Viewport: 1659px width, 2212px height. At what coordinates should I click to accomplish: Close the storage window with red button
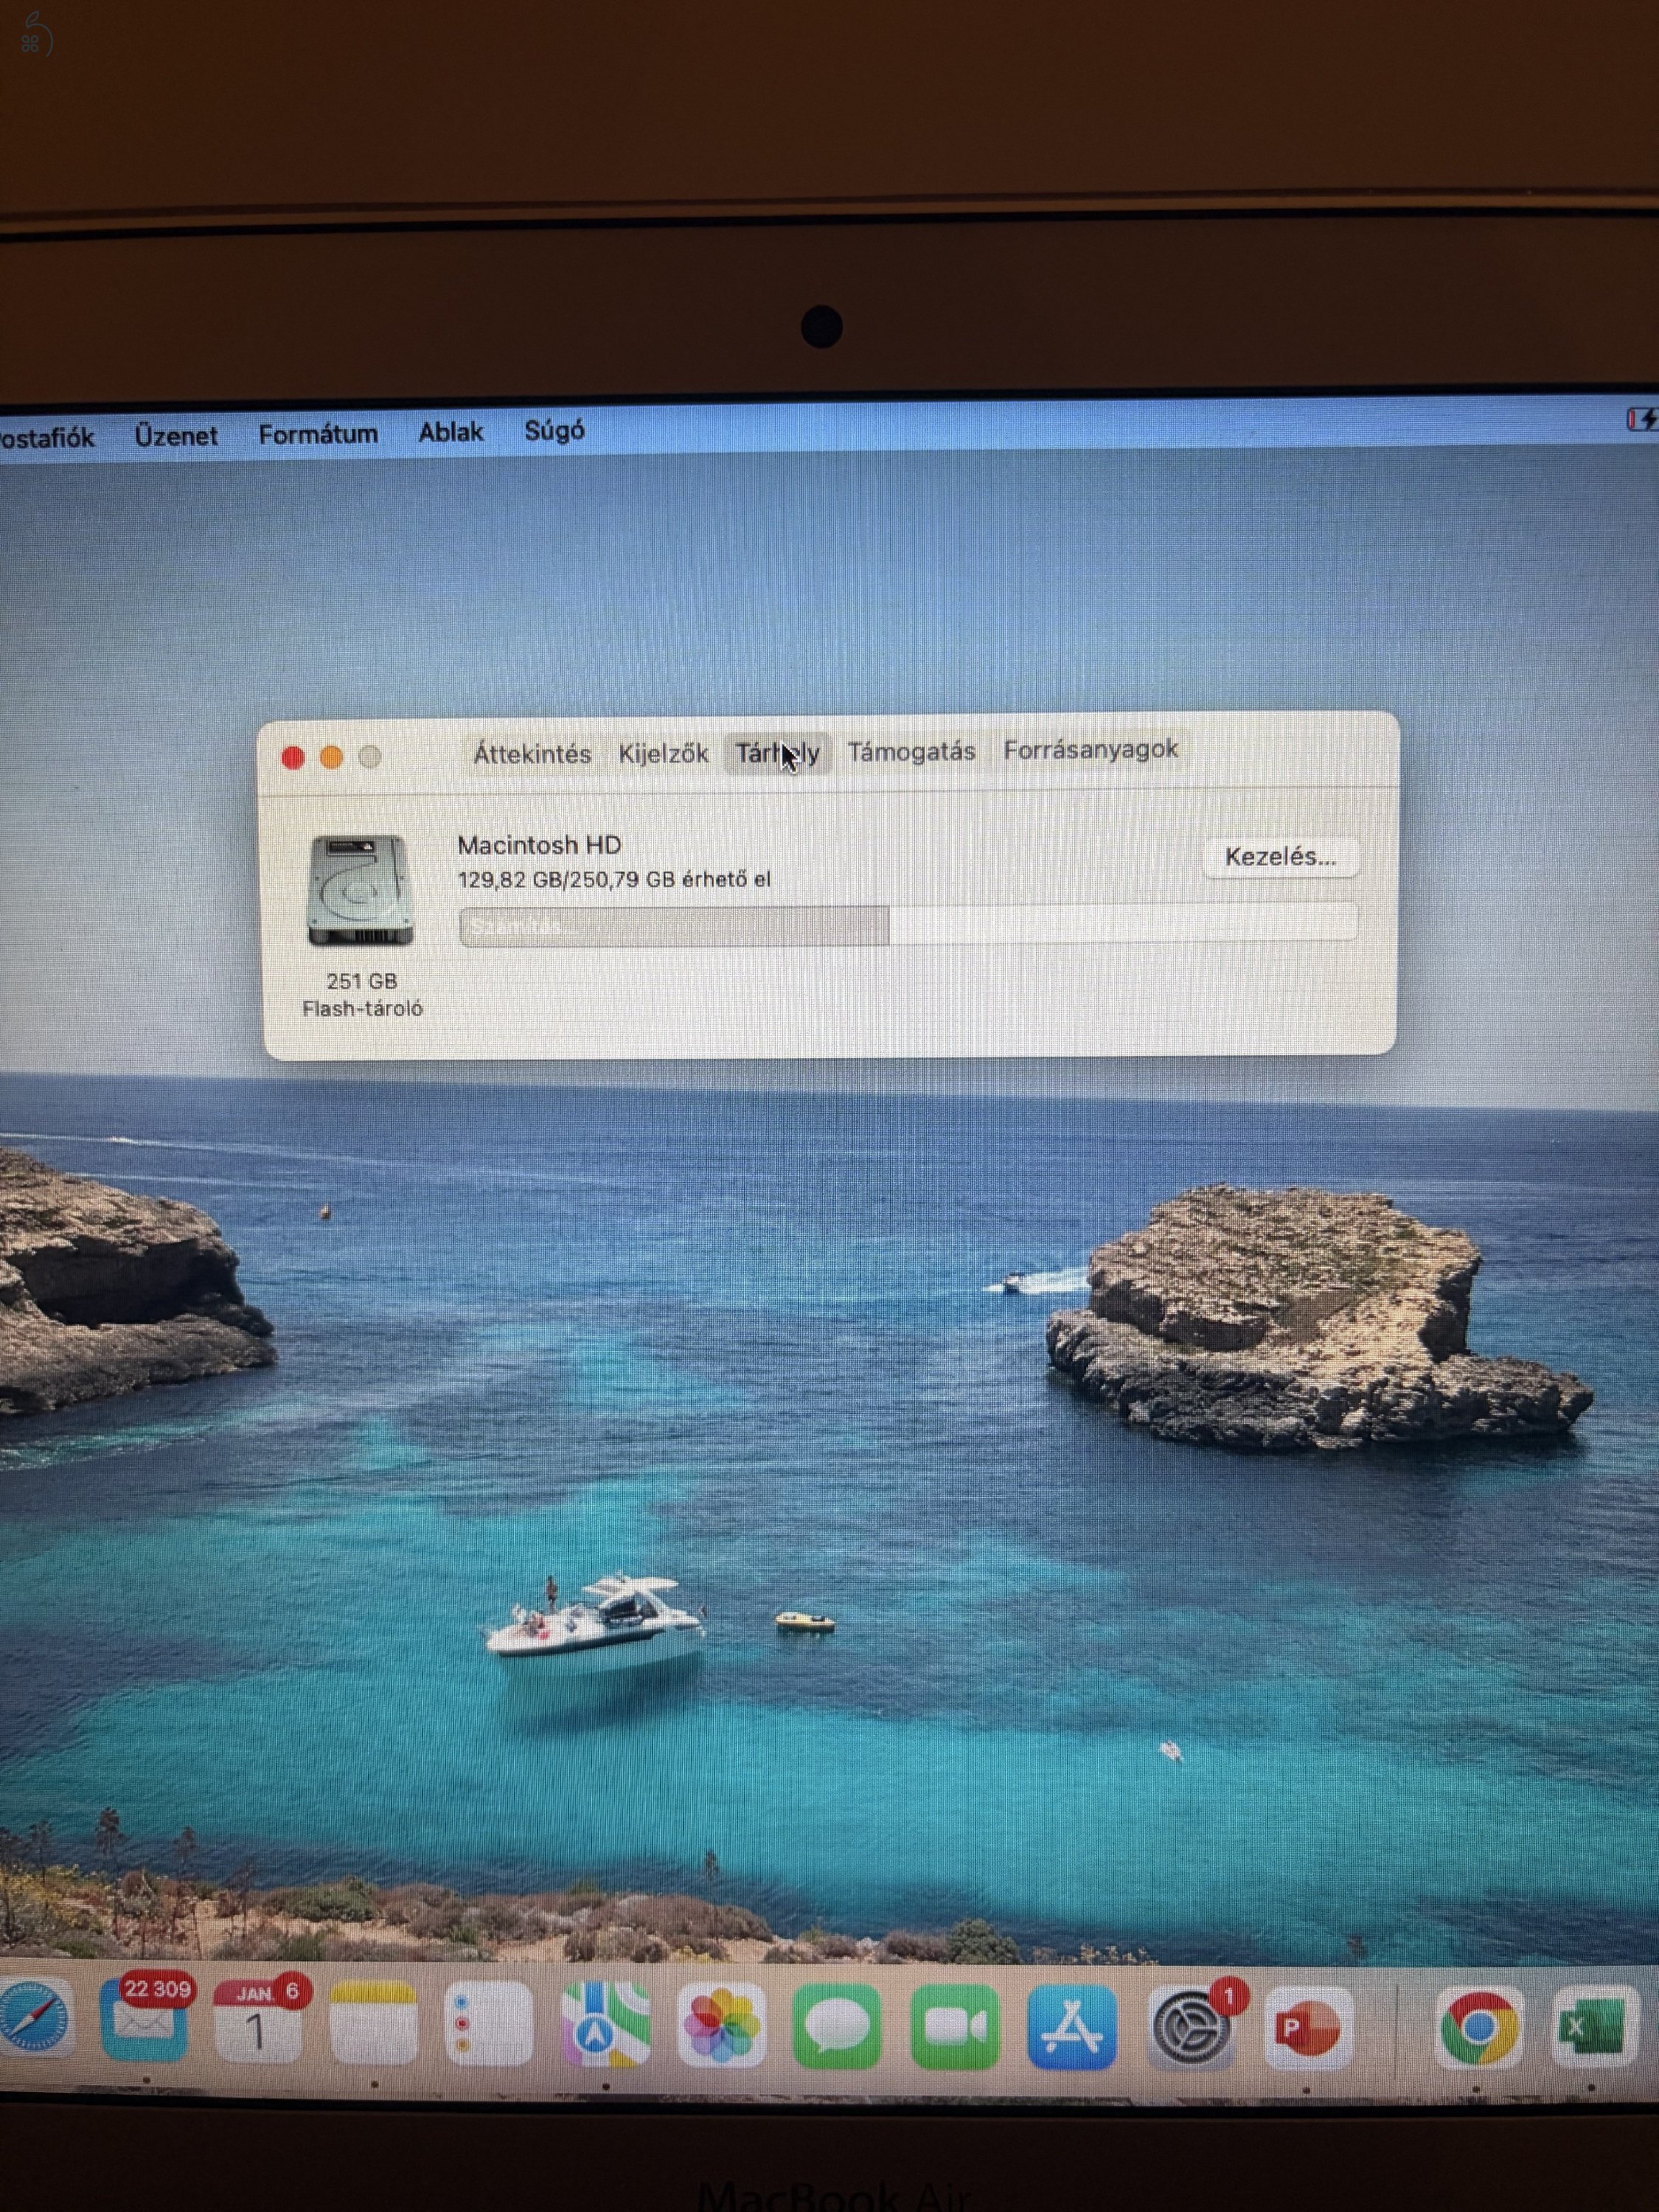point(293,758)
